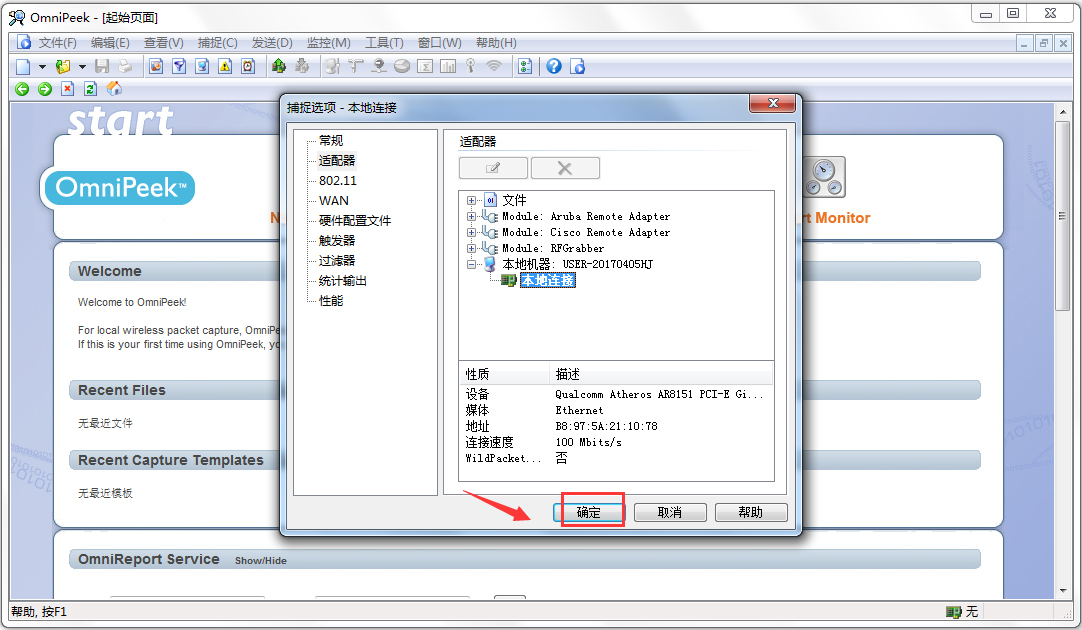Click the pencil edit icon above the adapter list
The height and width of the screenshot is (630, 1082).
[x=493, y=167]
